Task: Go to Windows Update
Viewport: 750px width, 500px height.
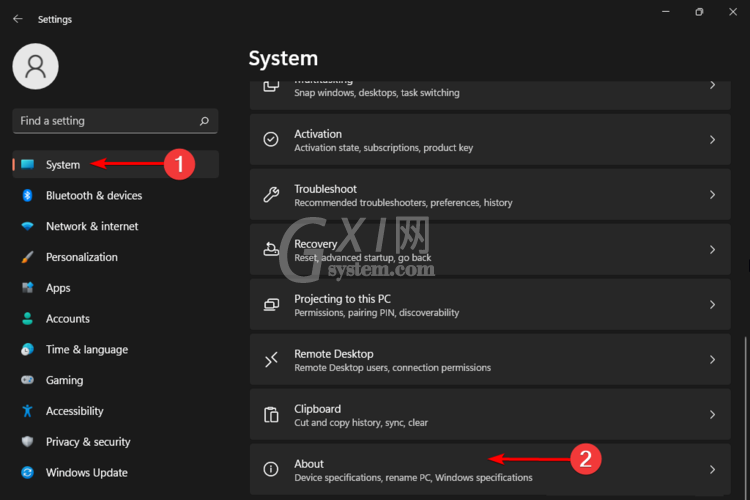Action: [x=115, y=472]
